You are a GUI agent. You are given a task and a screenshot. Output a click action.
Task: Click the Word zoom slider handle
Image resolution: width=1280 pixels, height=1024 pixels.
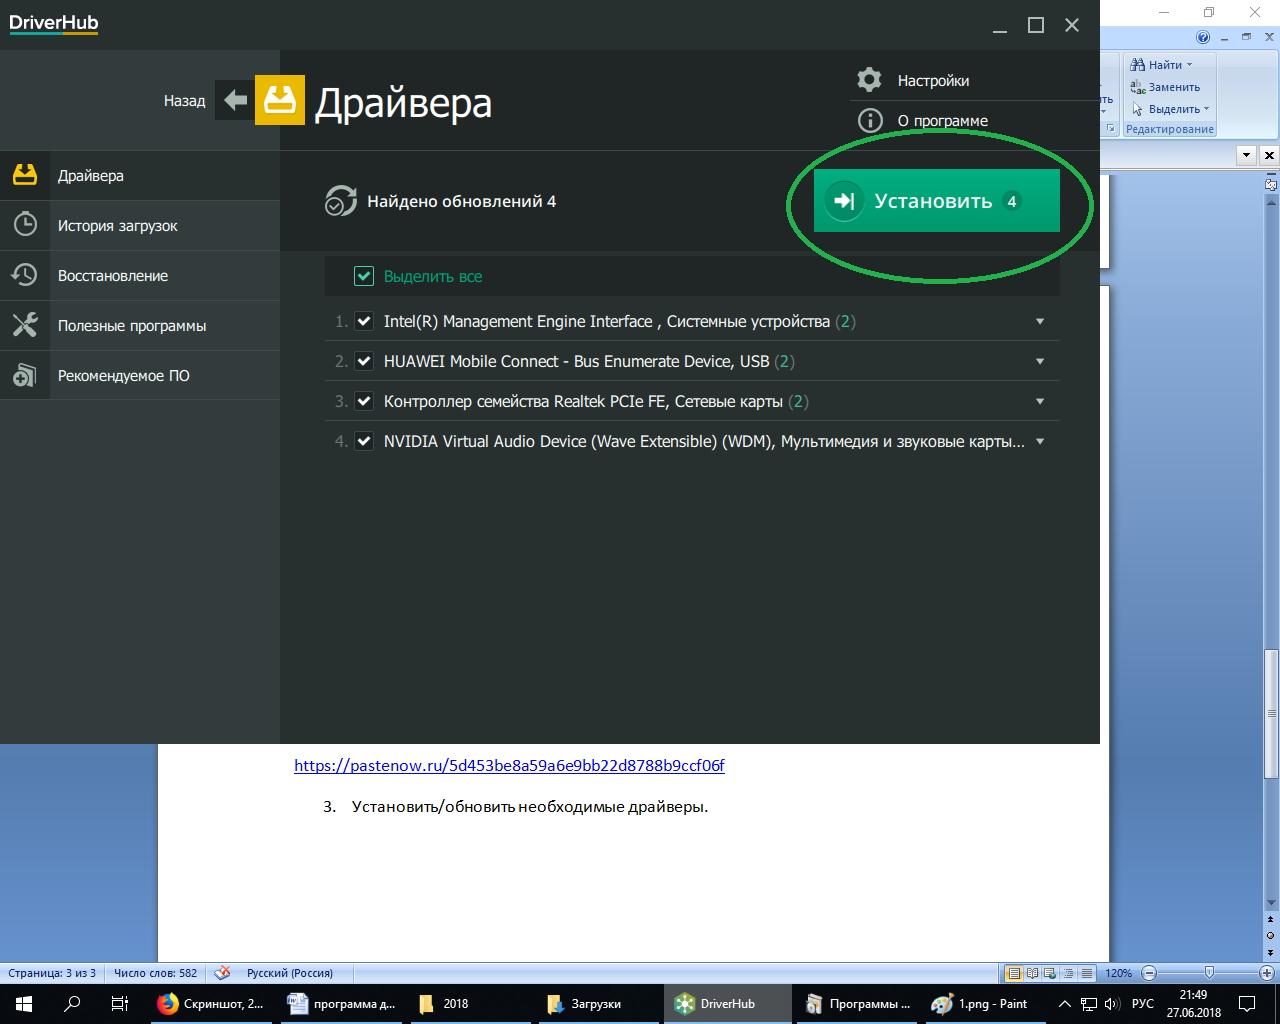click(x=1209, y=973)
